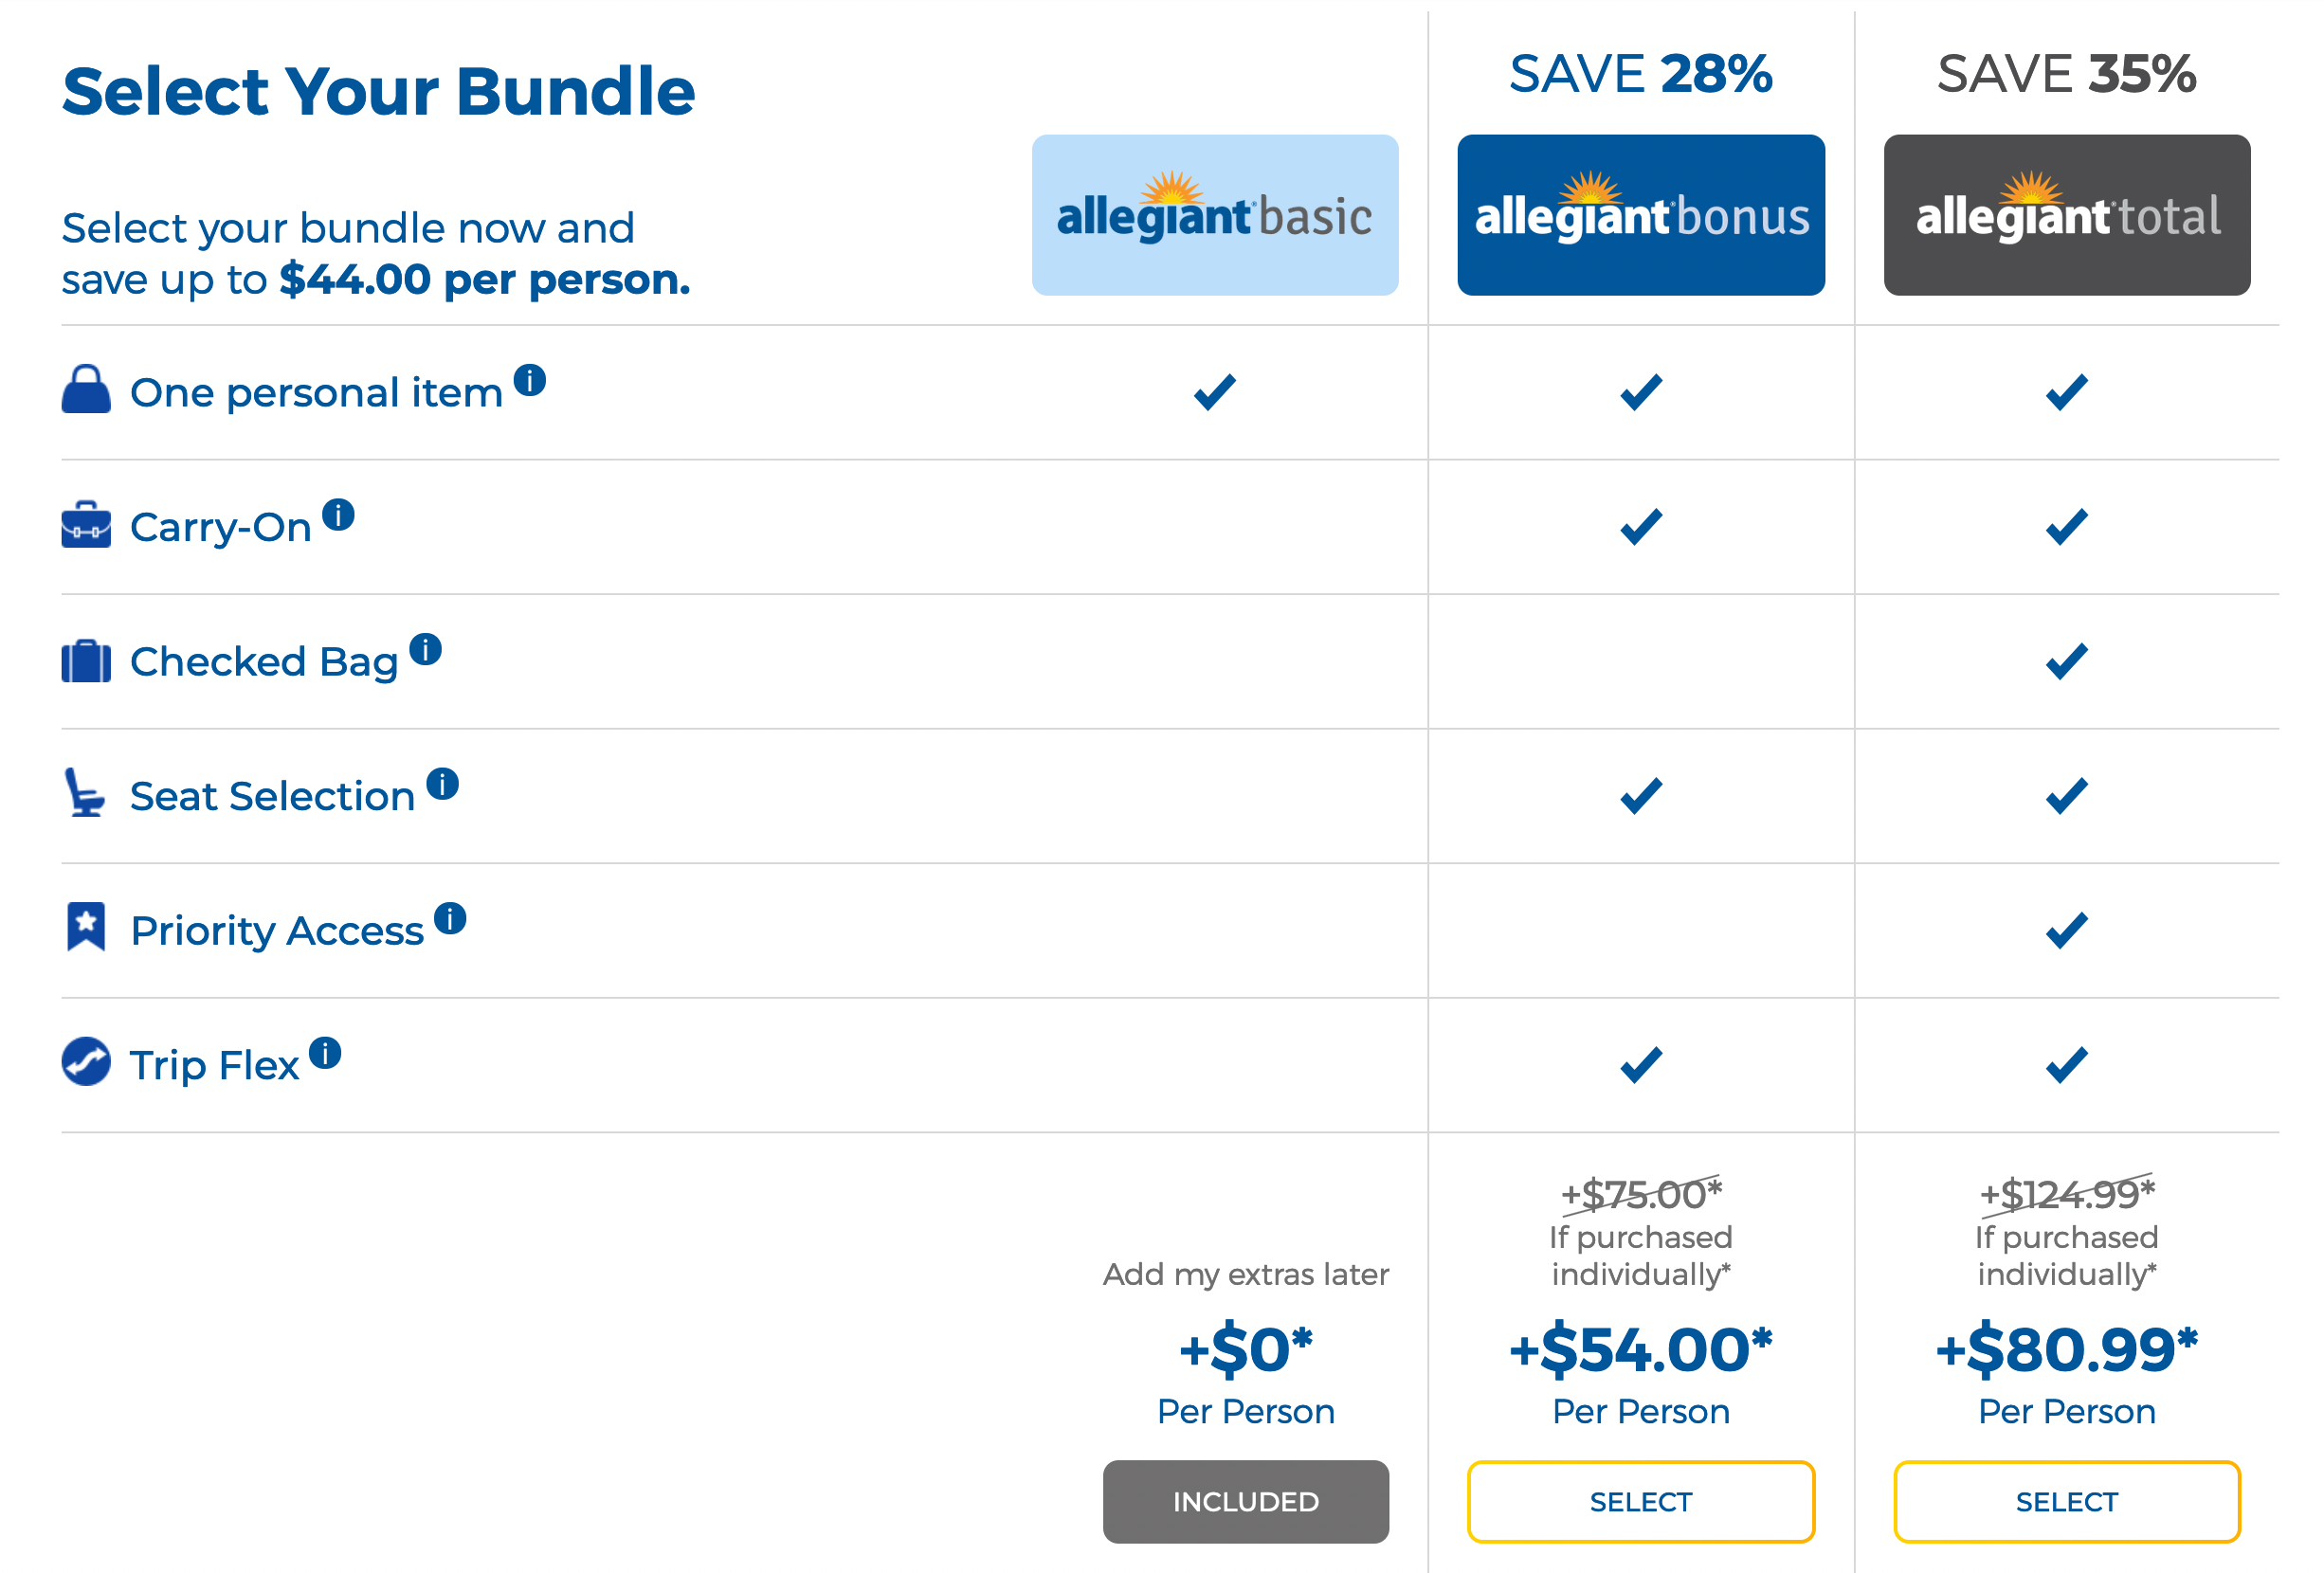Click the gray INCLUDED button for Basic
This screenshot has height=1573, width=2324.
pos(1245,1501)
